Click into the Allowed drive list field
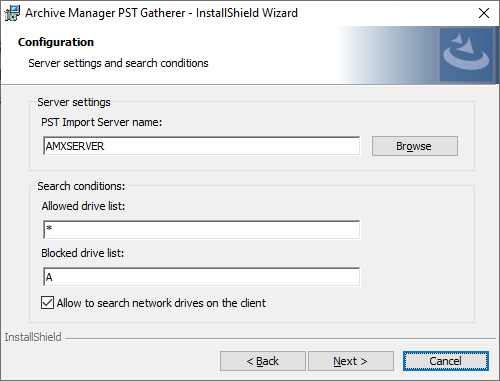Image resolution: width=500 pixels, height=381 pixels. pyautogui.click(x=202, y=230)
